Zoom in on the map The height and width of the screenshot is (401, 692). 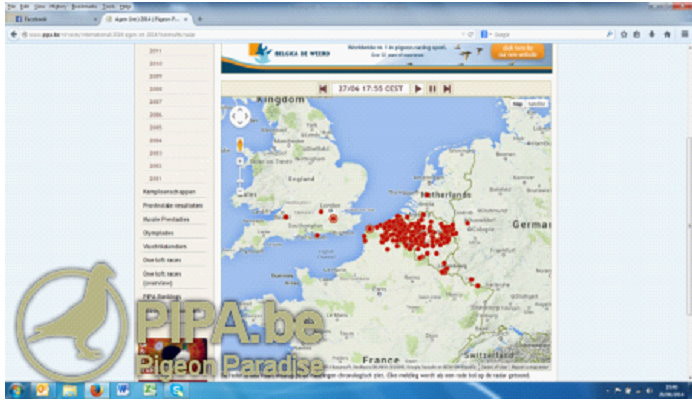pos(239,160)
